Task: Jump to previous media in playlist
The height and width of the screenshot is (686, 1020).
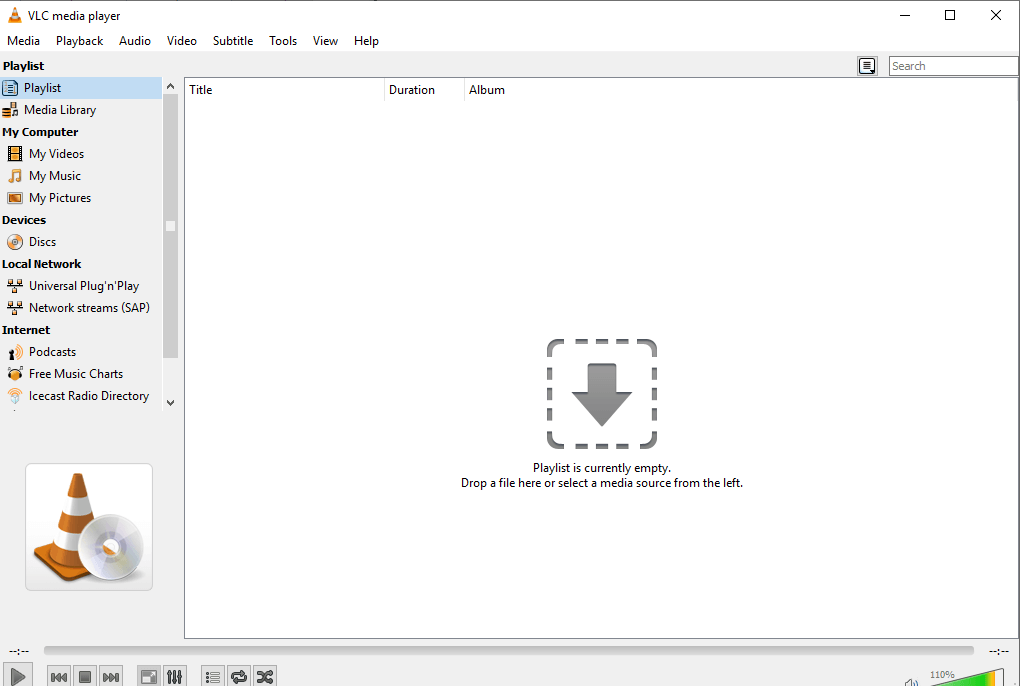Action: [x=59, y=677]
